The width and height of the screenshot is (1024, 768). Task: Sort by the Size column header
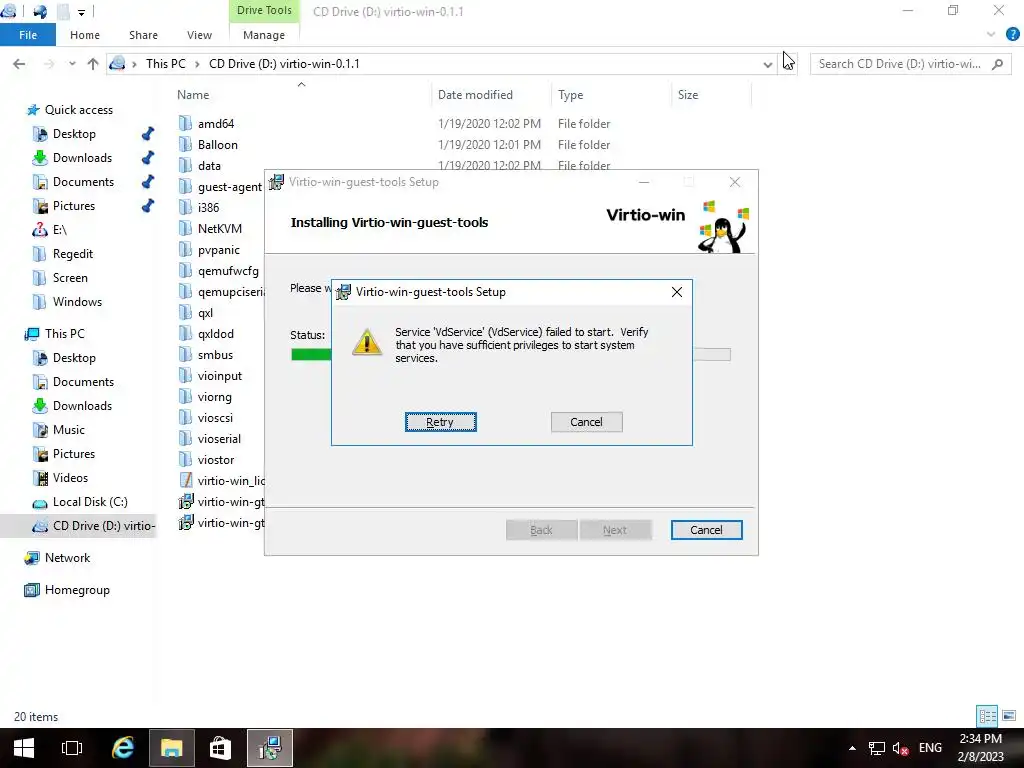coord(688,95)
